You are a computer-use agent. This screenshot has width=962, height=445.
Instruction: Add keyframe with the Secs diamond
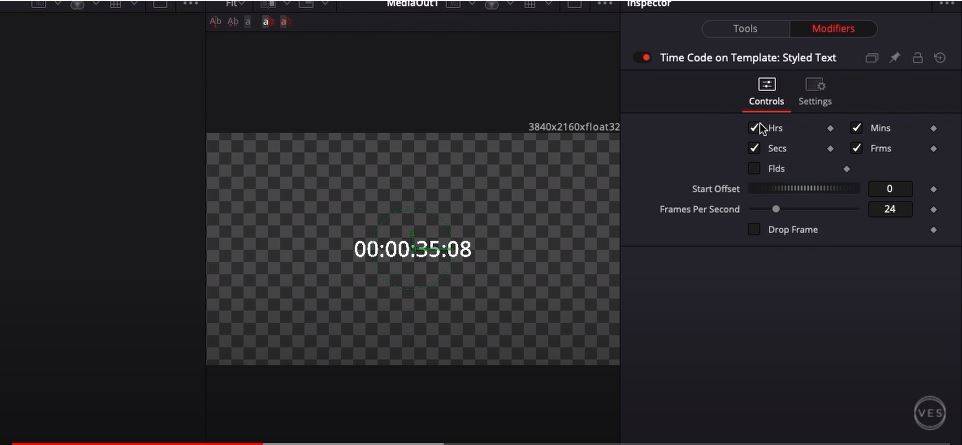tap(831, 149)
